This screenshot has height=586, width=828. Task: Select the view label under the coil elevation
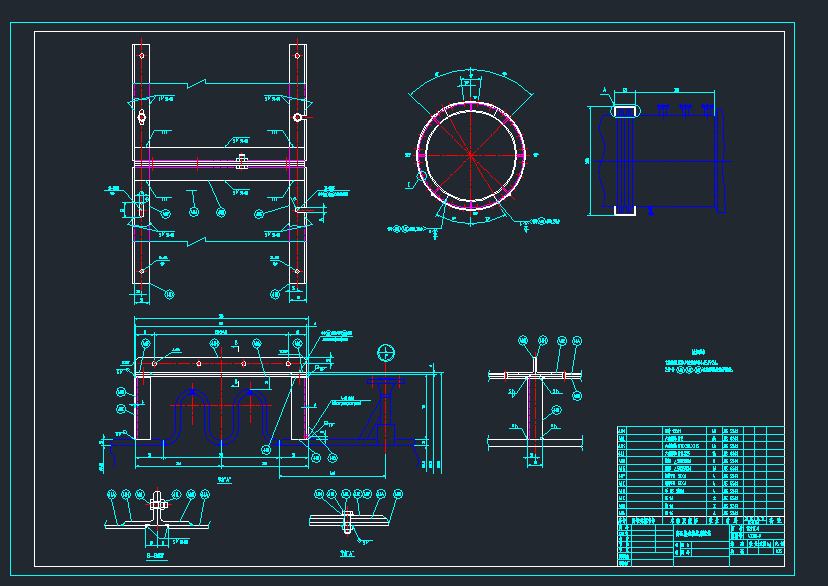[x=224, y=480]
